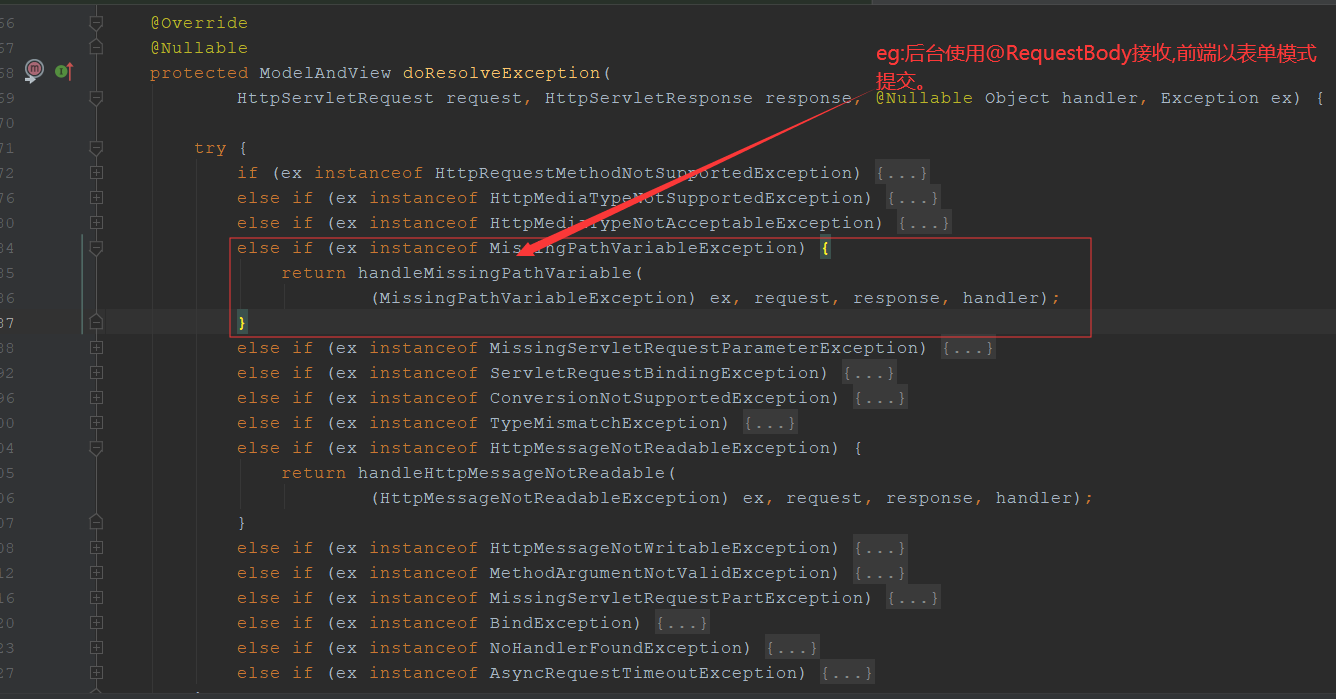
Task: Collapse fold marker on HttpMessageNotReadableException line
Action: (x=96, y=447)
